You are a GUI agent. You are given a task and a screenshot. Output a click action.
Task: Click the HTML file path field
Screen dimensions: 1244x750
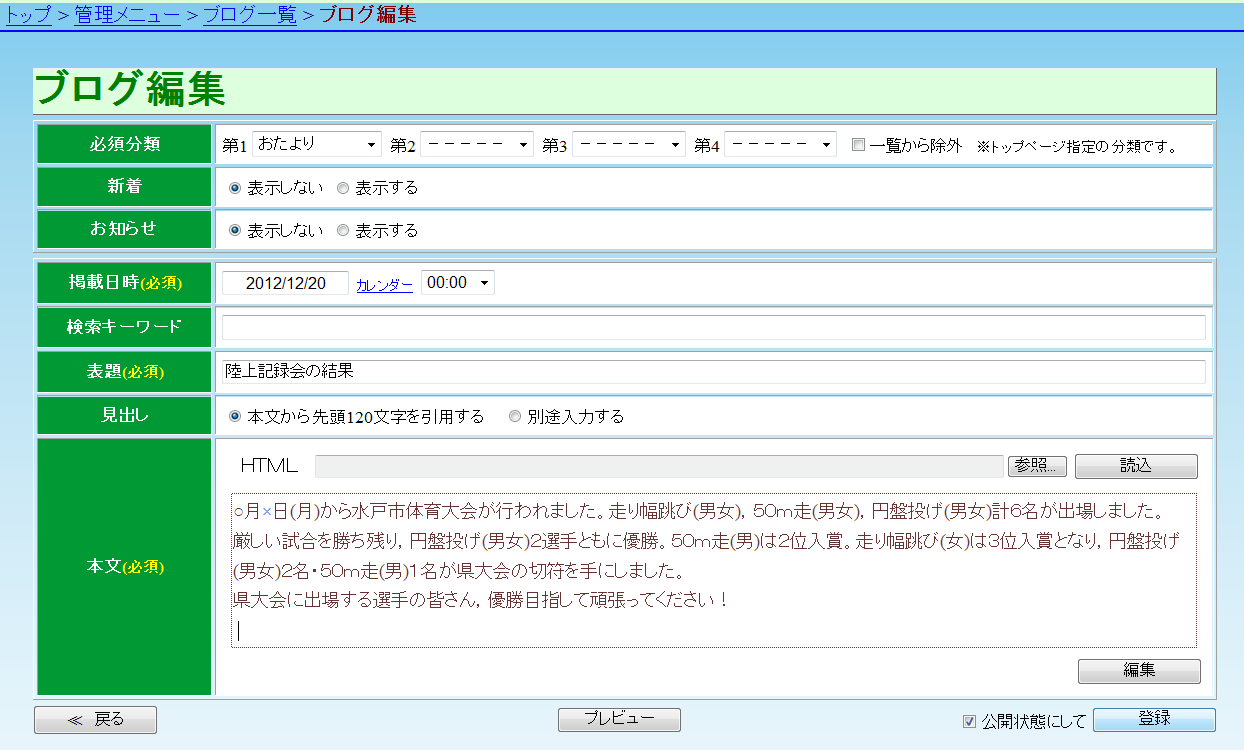(659, 466)
